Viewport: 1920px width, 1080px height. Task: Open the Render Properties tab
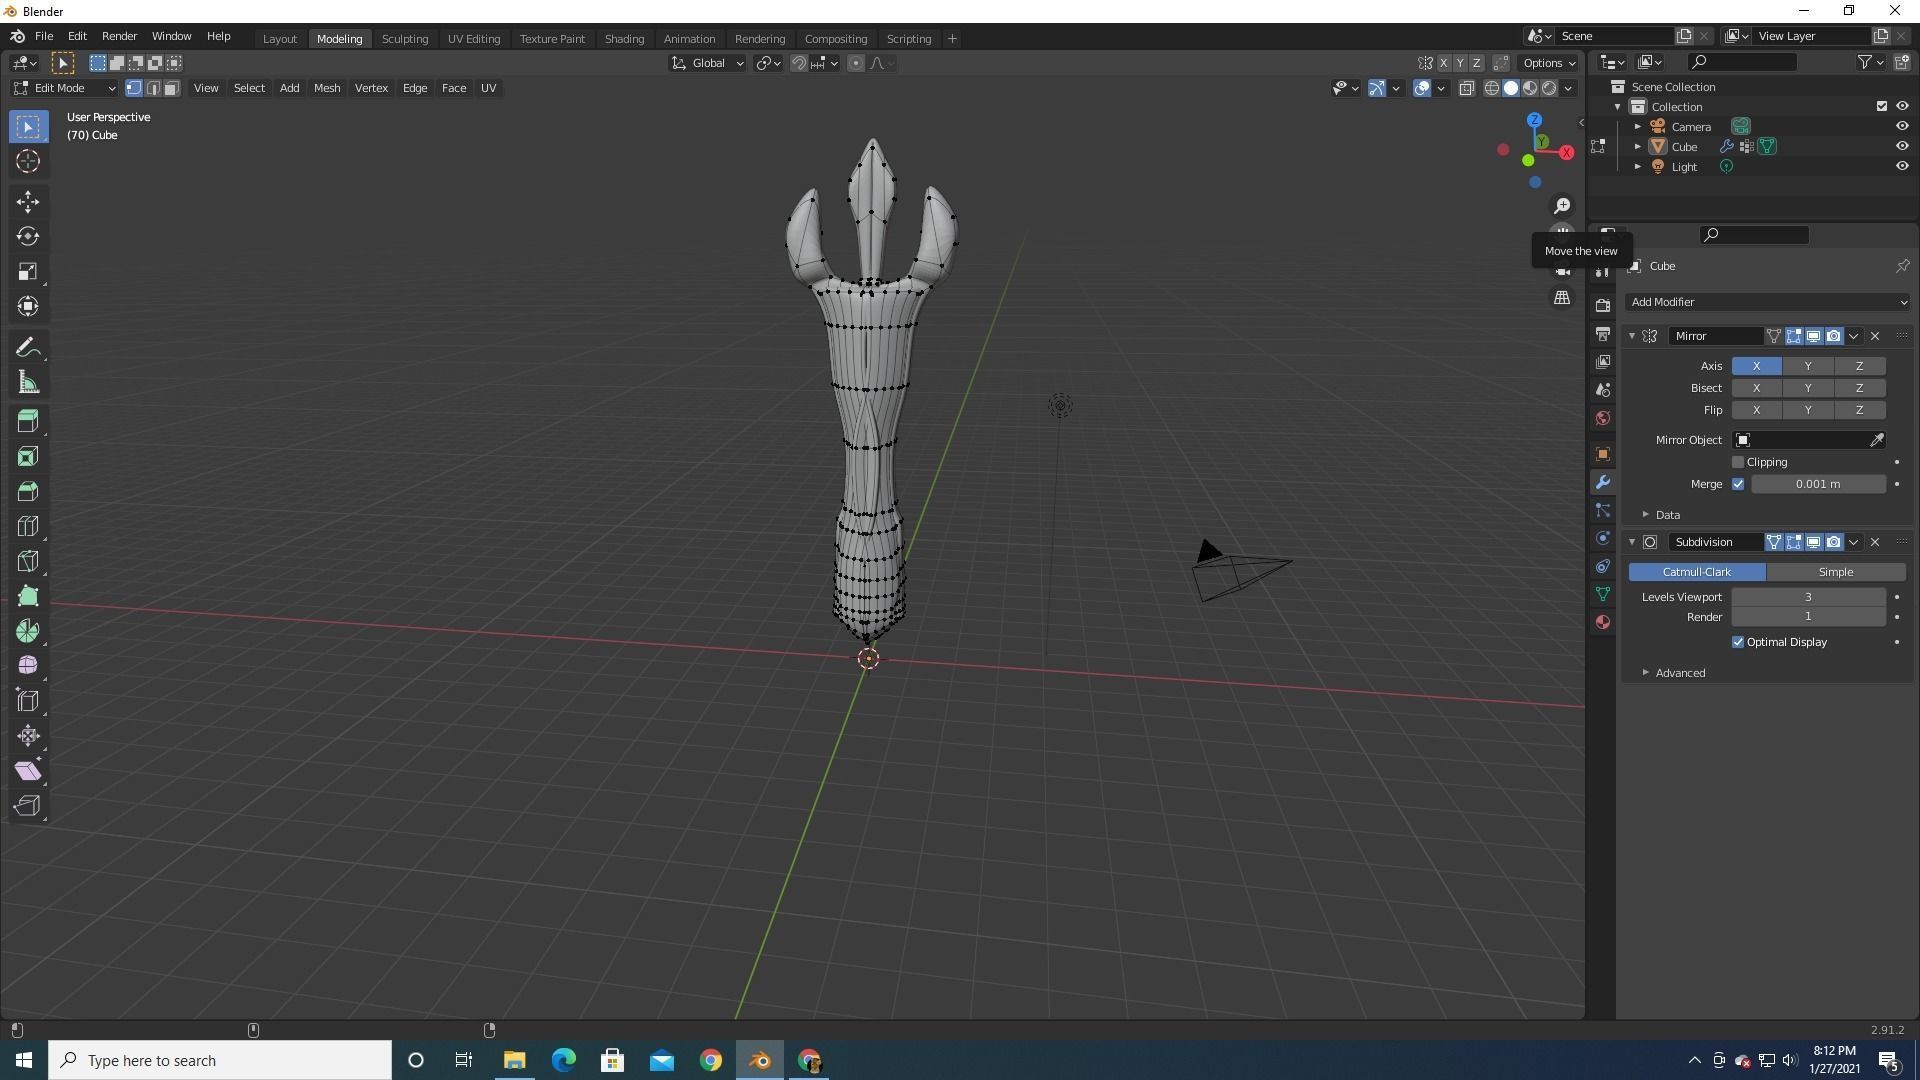coord(1603,305)
